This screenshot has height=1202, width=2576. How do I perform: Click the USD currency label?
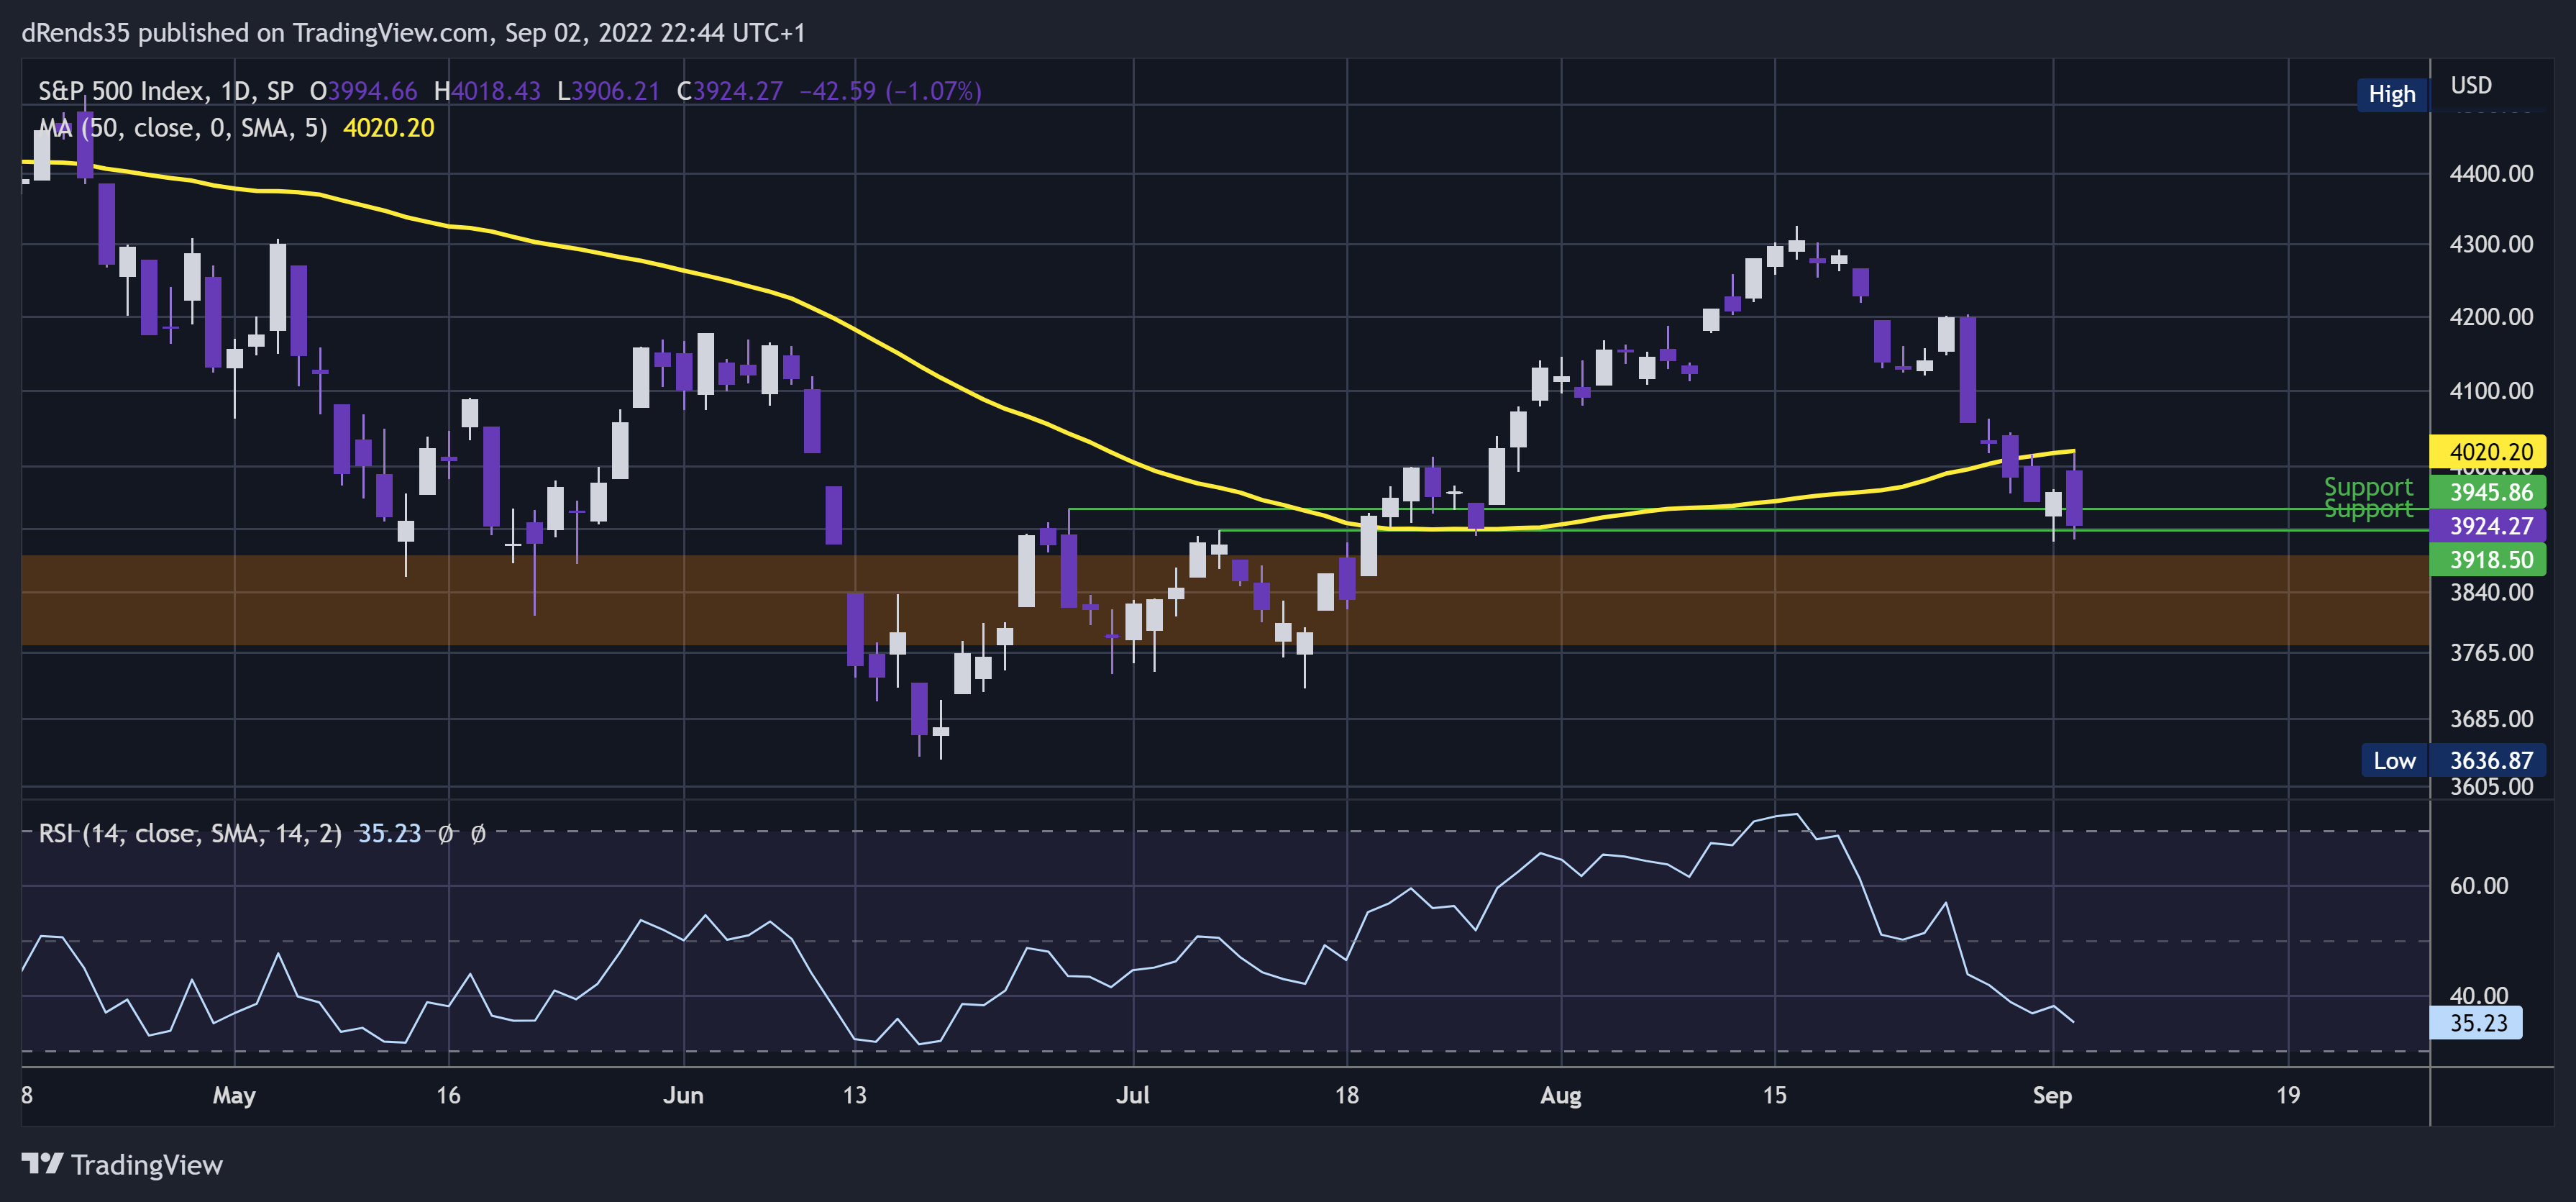2471,86
